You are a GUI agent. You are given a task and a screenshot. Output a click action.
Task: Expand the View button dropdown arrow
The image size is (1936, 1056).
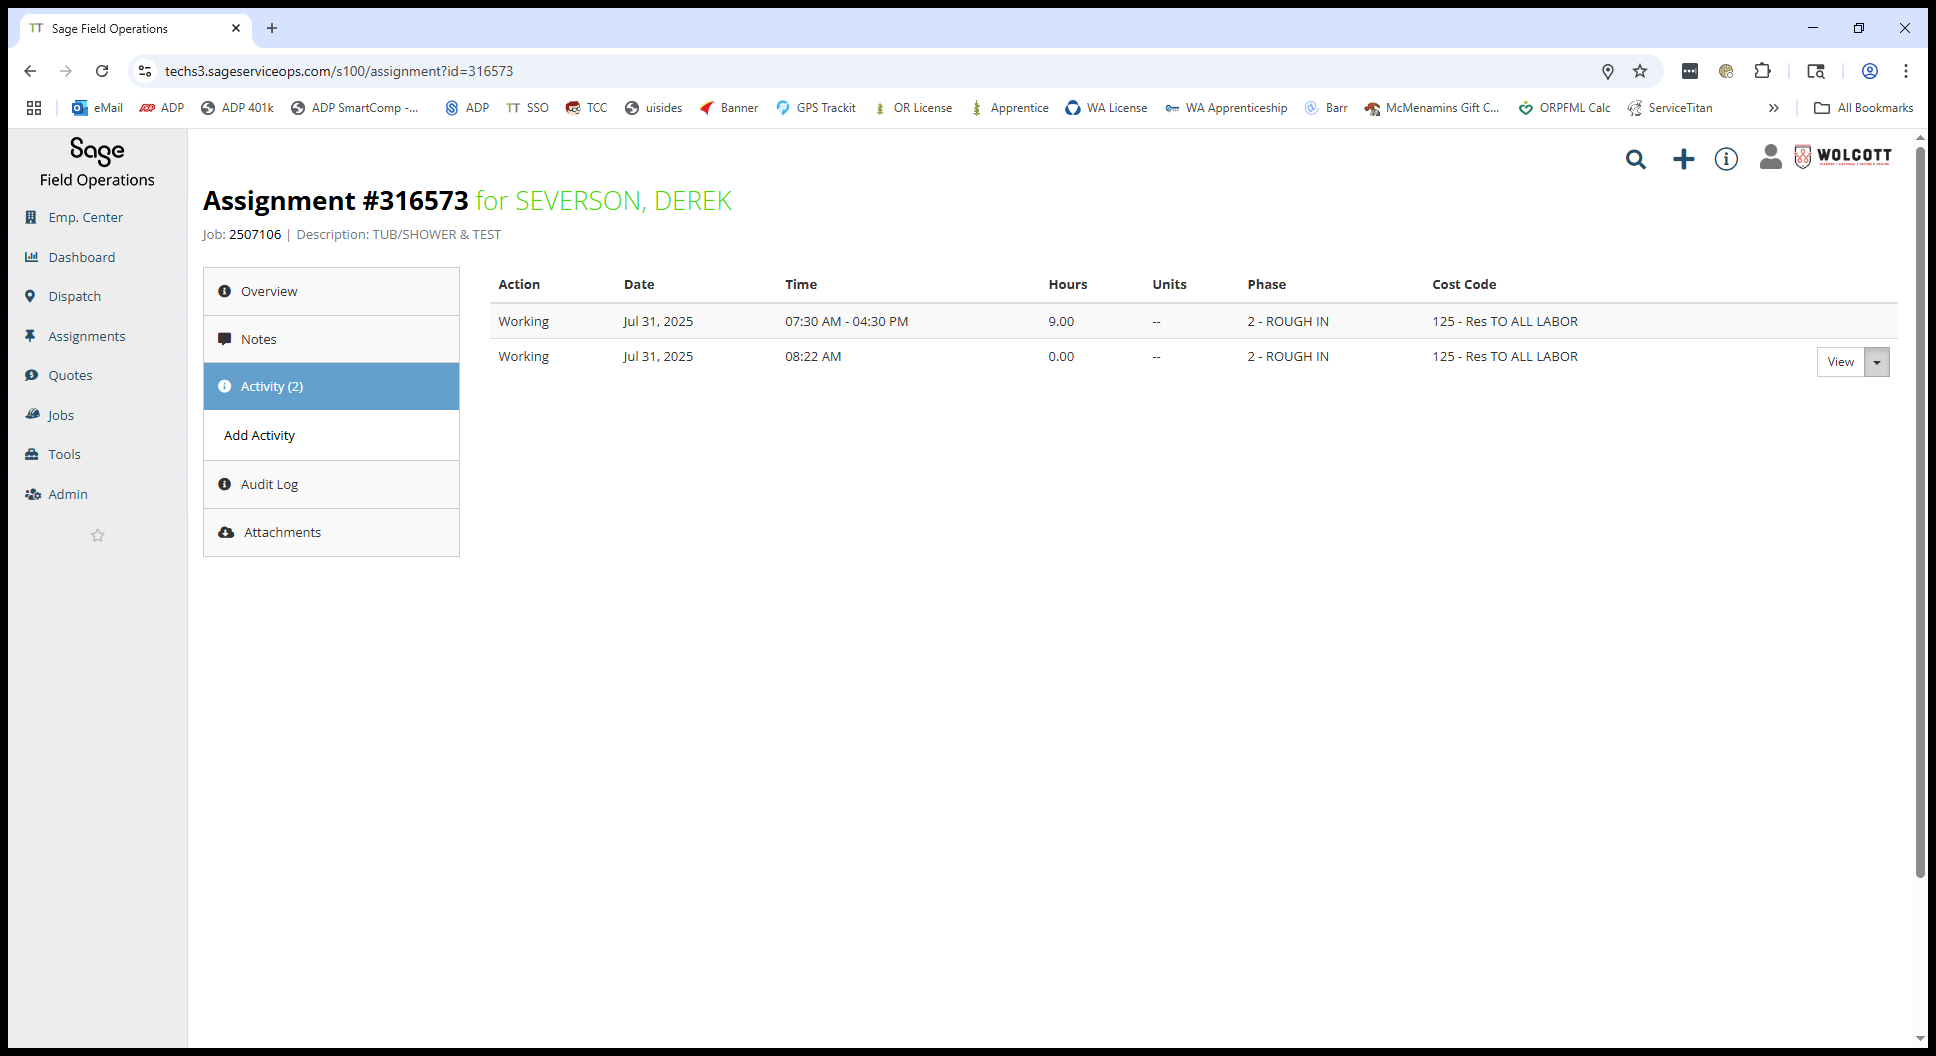tap(1877, 362)
